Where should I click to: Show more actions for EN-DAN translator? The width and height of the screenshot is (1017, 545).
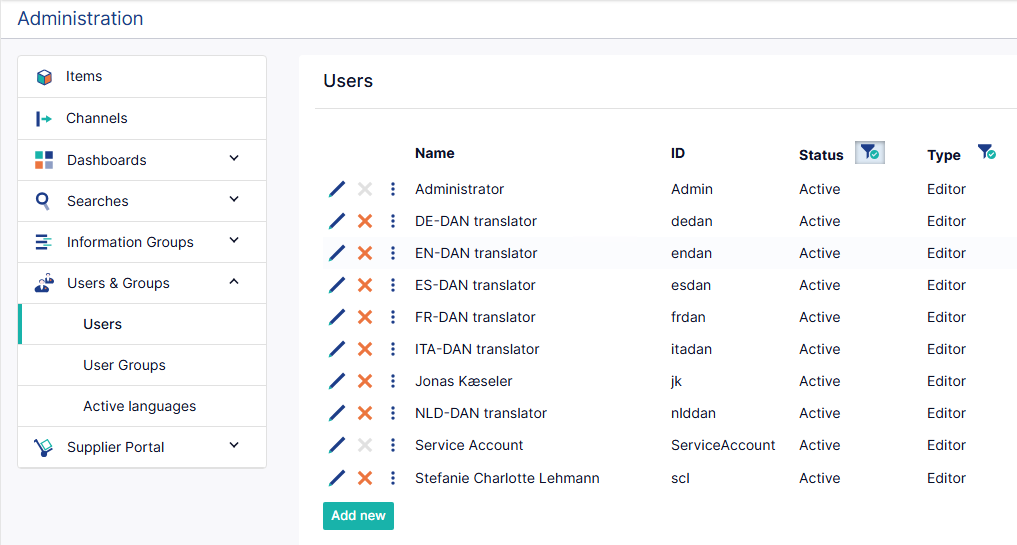coord(392,253)
